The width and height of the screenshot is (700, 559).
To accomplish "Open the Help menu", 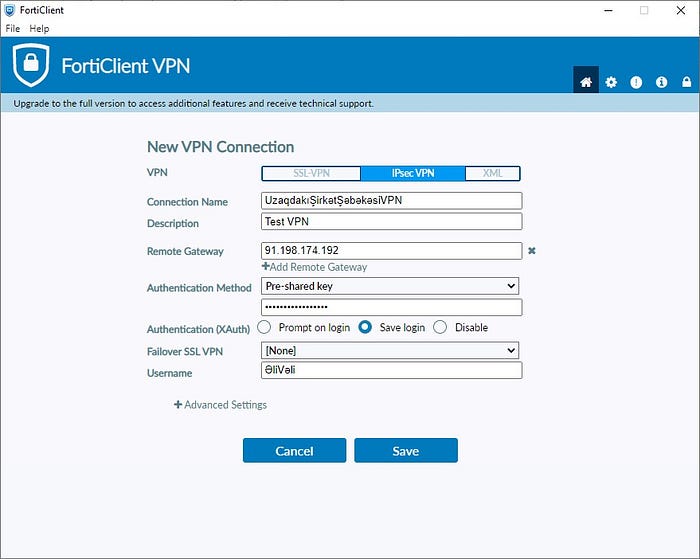I will point(39,29).
